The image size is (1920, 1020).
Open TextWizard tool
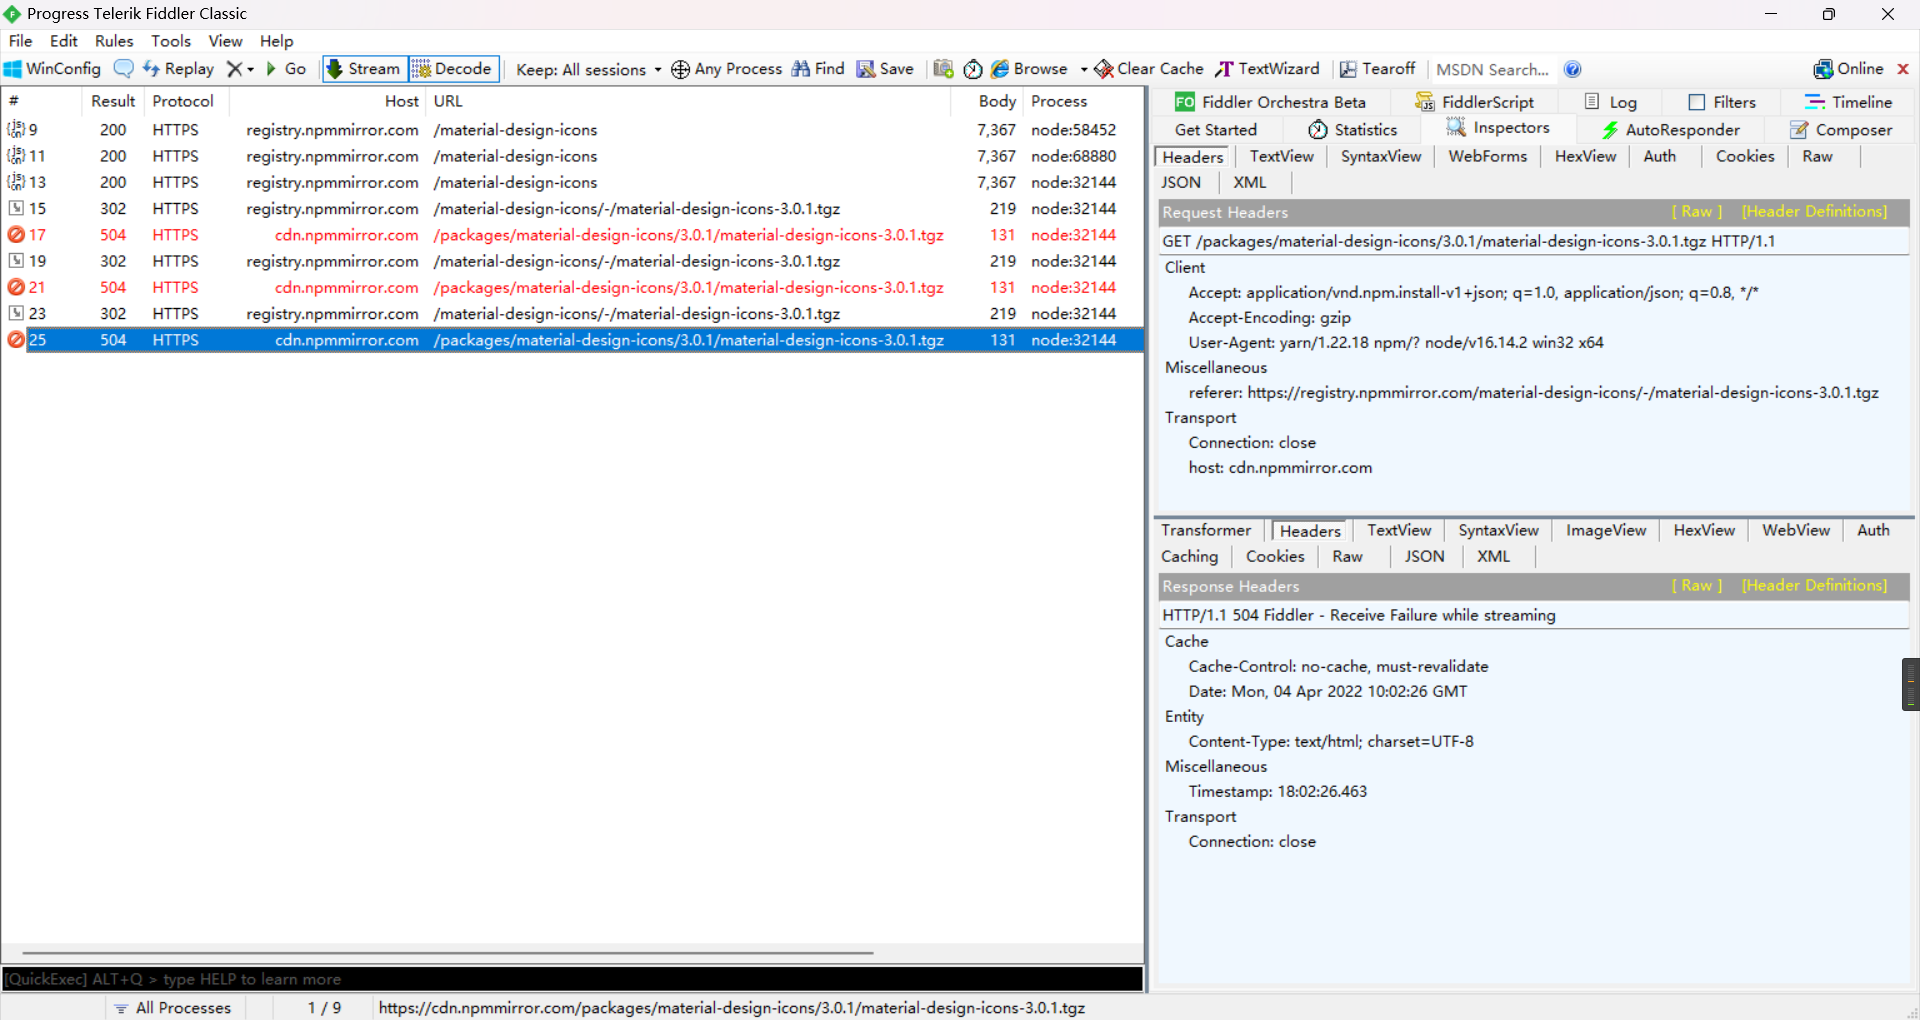1267,69
